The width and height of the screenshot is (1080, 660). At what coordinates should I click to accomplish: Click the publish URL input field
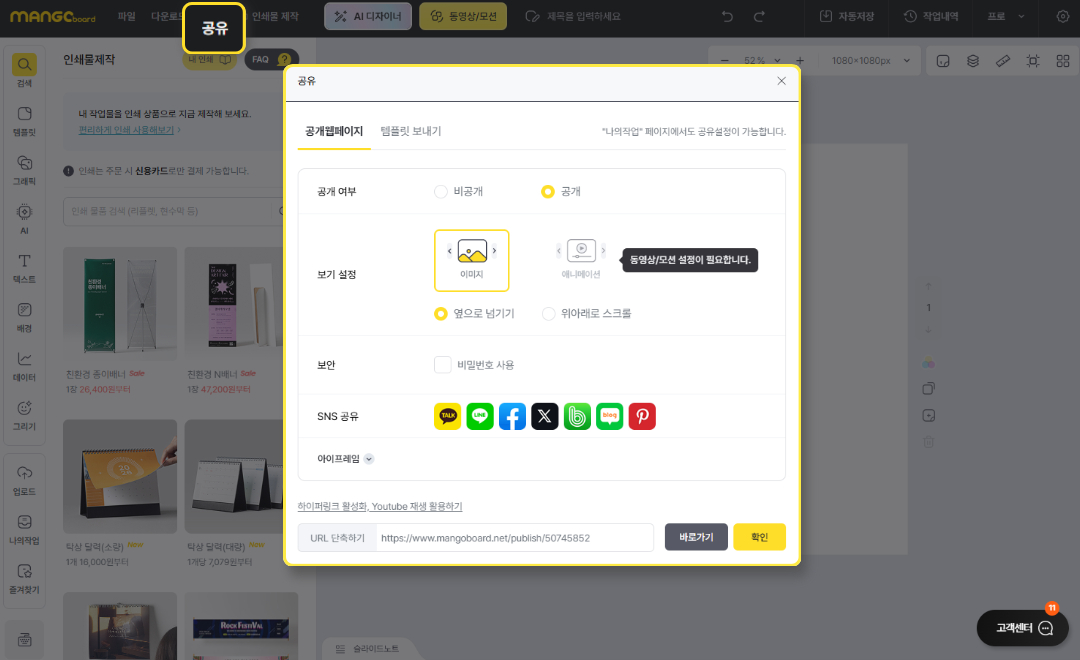coord(514,537)
